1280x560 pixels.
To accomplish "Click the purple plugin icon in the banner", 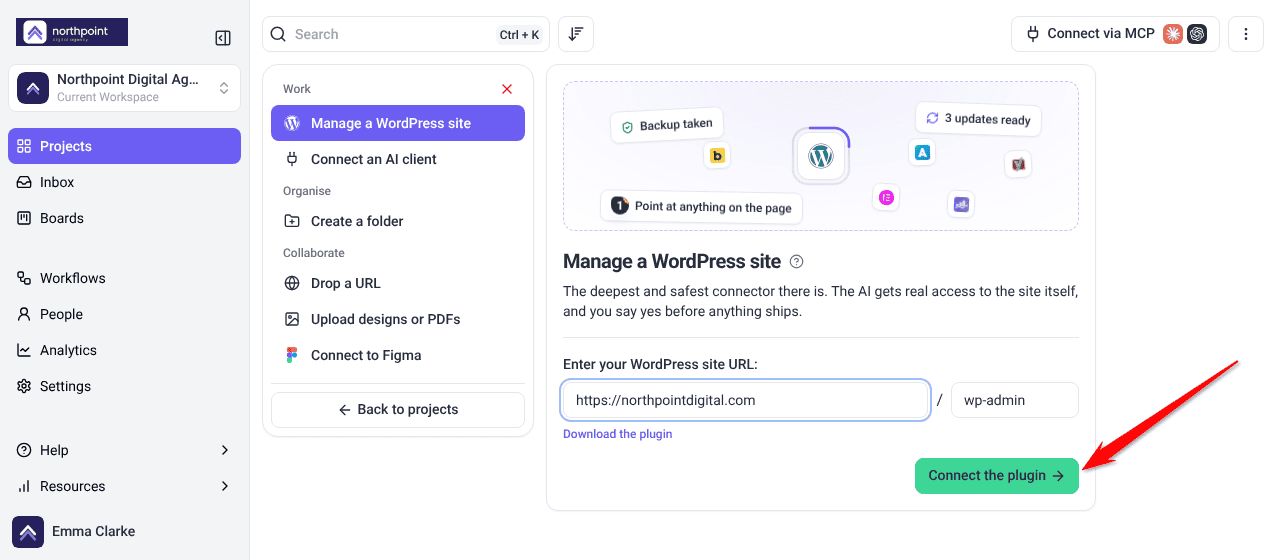I will click(x=961, y=205).
